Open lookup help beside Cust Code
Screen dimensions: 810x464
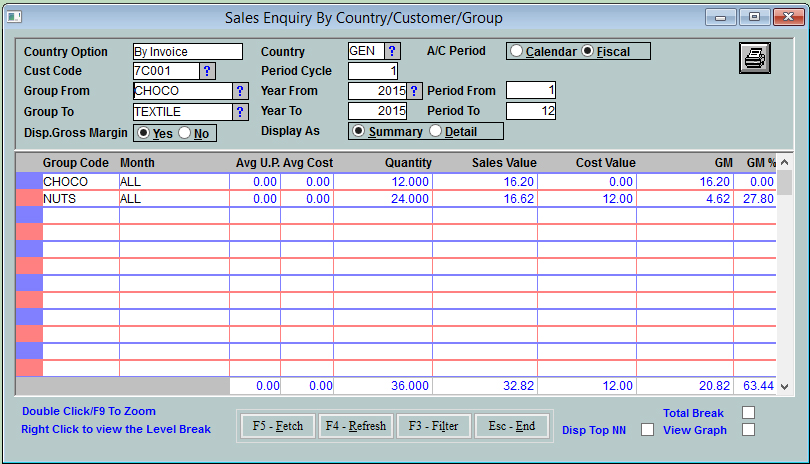[207, 71]
